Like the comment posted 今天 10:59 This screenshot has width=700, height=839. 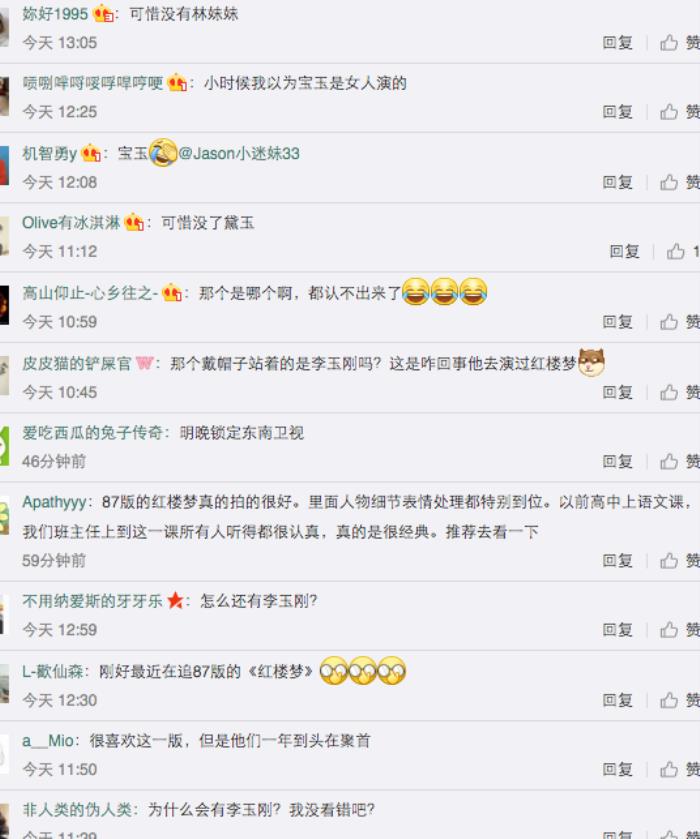point(680,322)
